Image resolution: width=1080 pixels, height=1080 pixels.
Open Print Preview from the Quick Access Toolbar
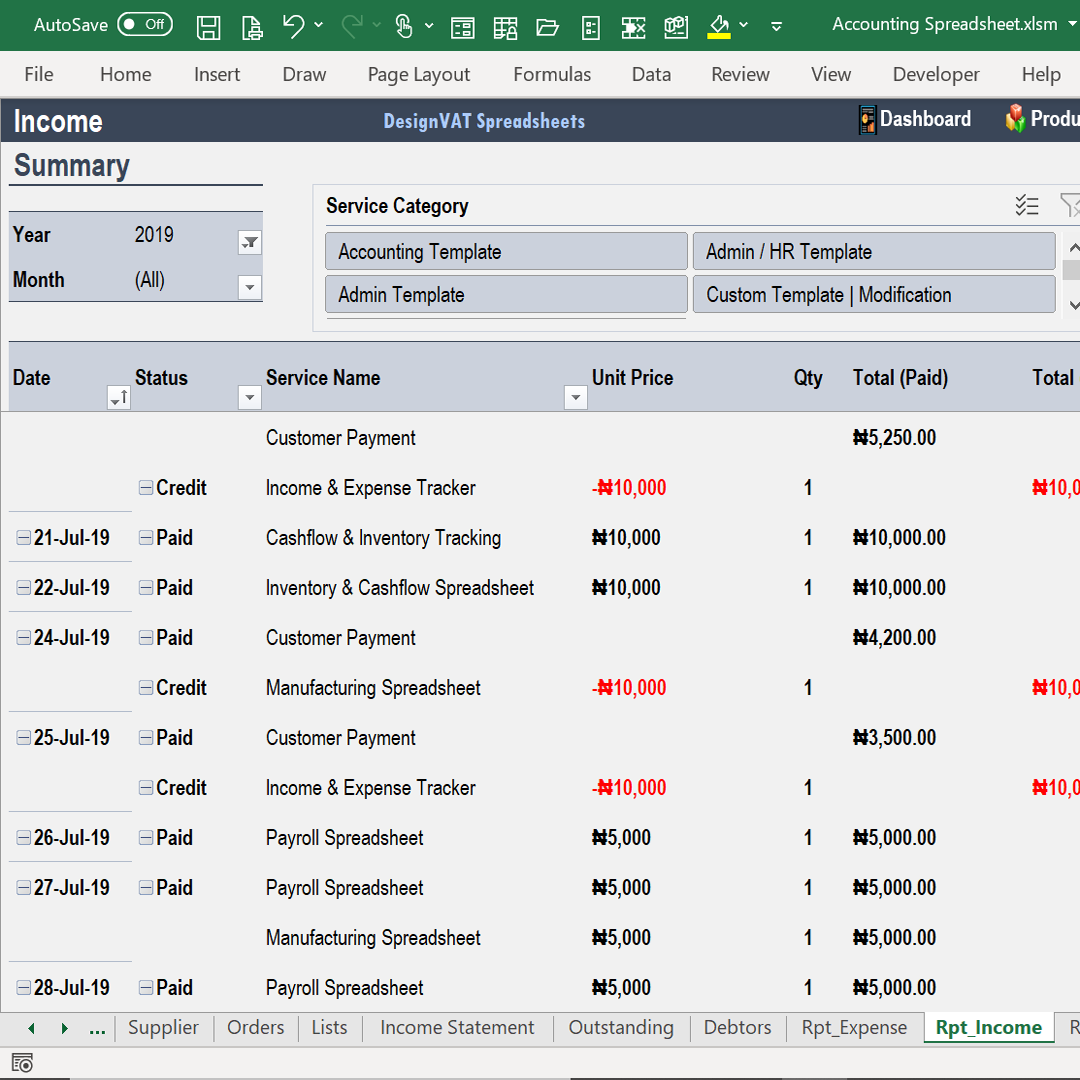(252, 27)
